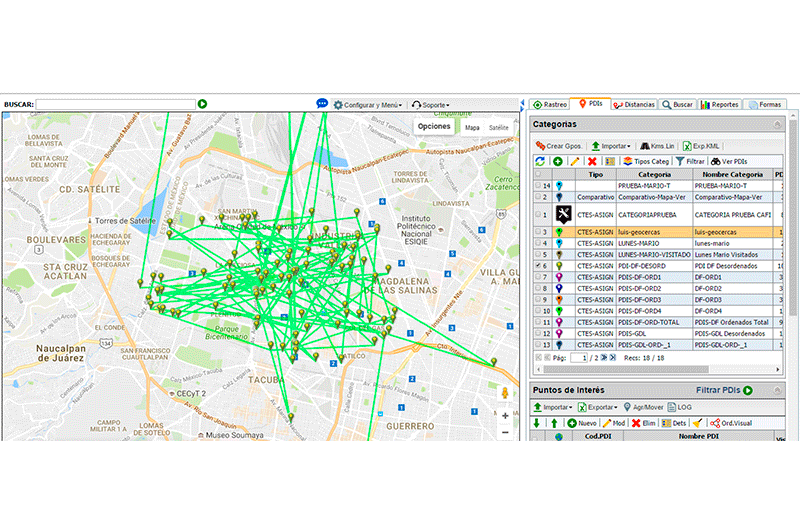Open the Soporte dropdown menu

(x=431, y=104)
